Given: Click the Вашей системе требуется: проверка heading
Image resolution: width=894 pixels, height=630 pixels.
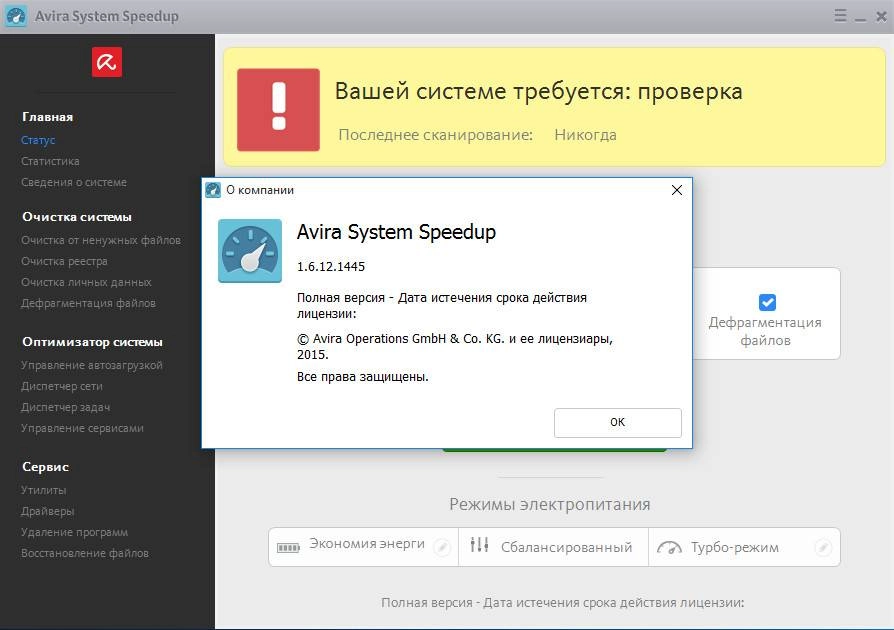Looking at the screenshot, I should (x=539, y=91).
